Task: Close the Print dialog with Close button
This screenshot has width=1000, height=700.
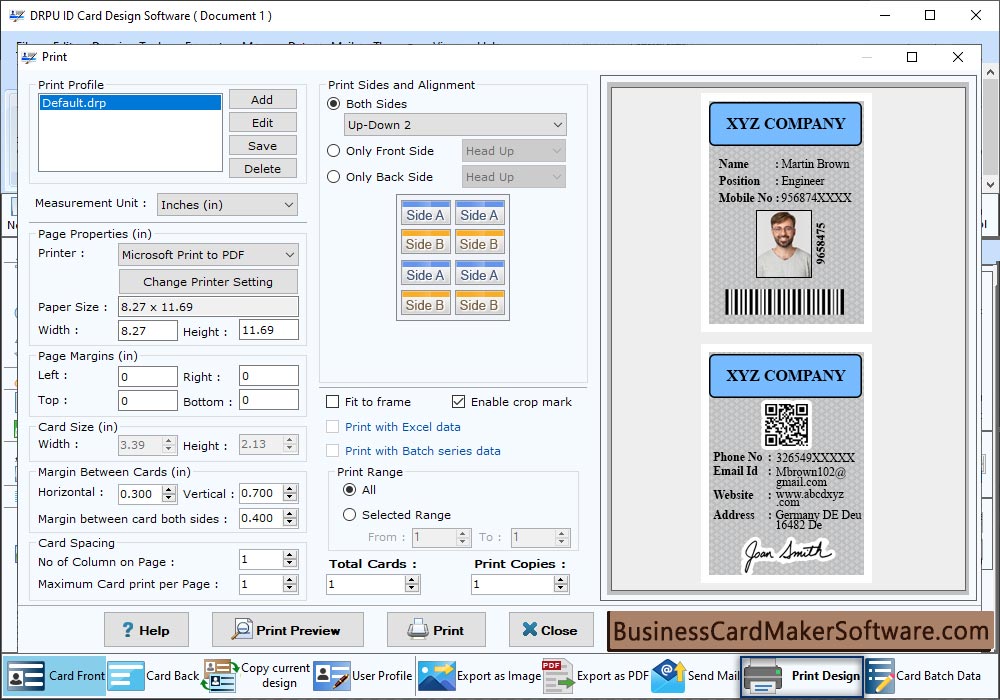Action: (x=551, y=630)
